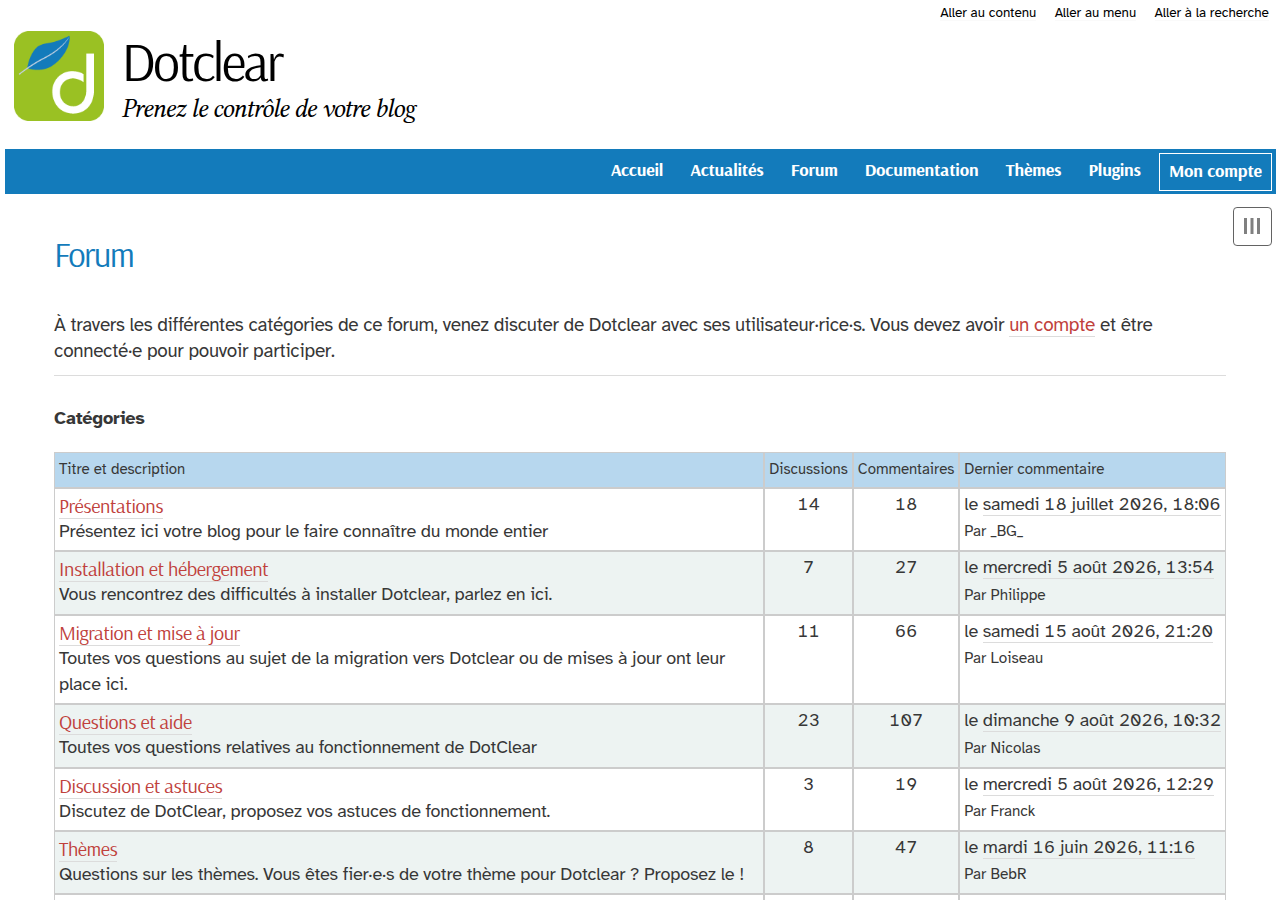
Task: Click author text 'Par _BG_'
Action: (x=993, y=531)
